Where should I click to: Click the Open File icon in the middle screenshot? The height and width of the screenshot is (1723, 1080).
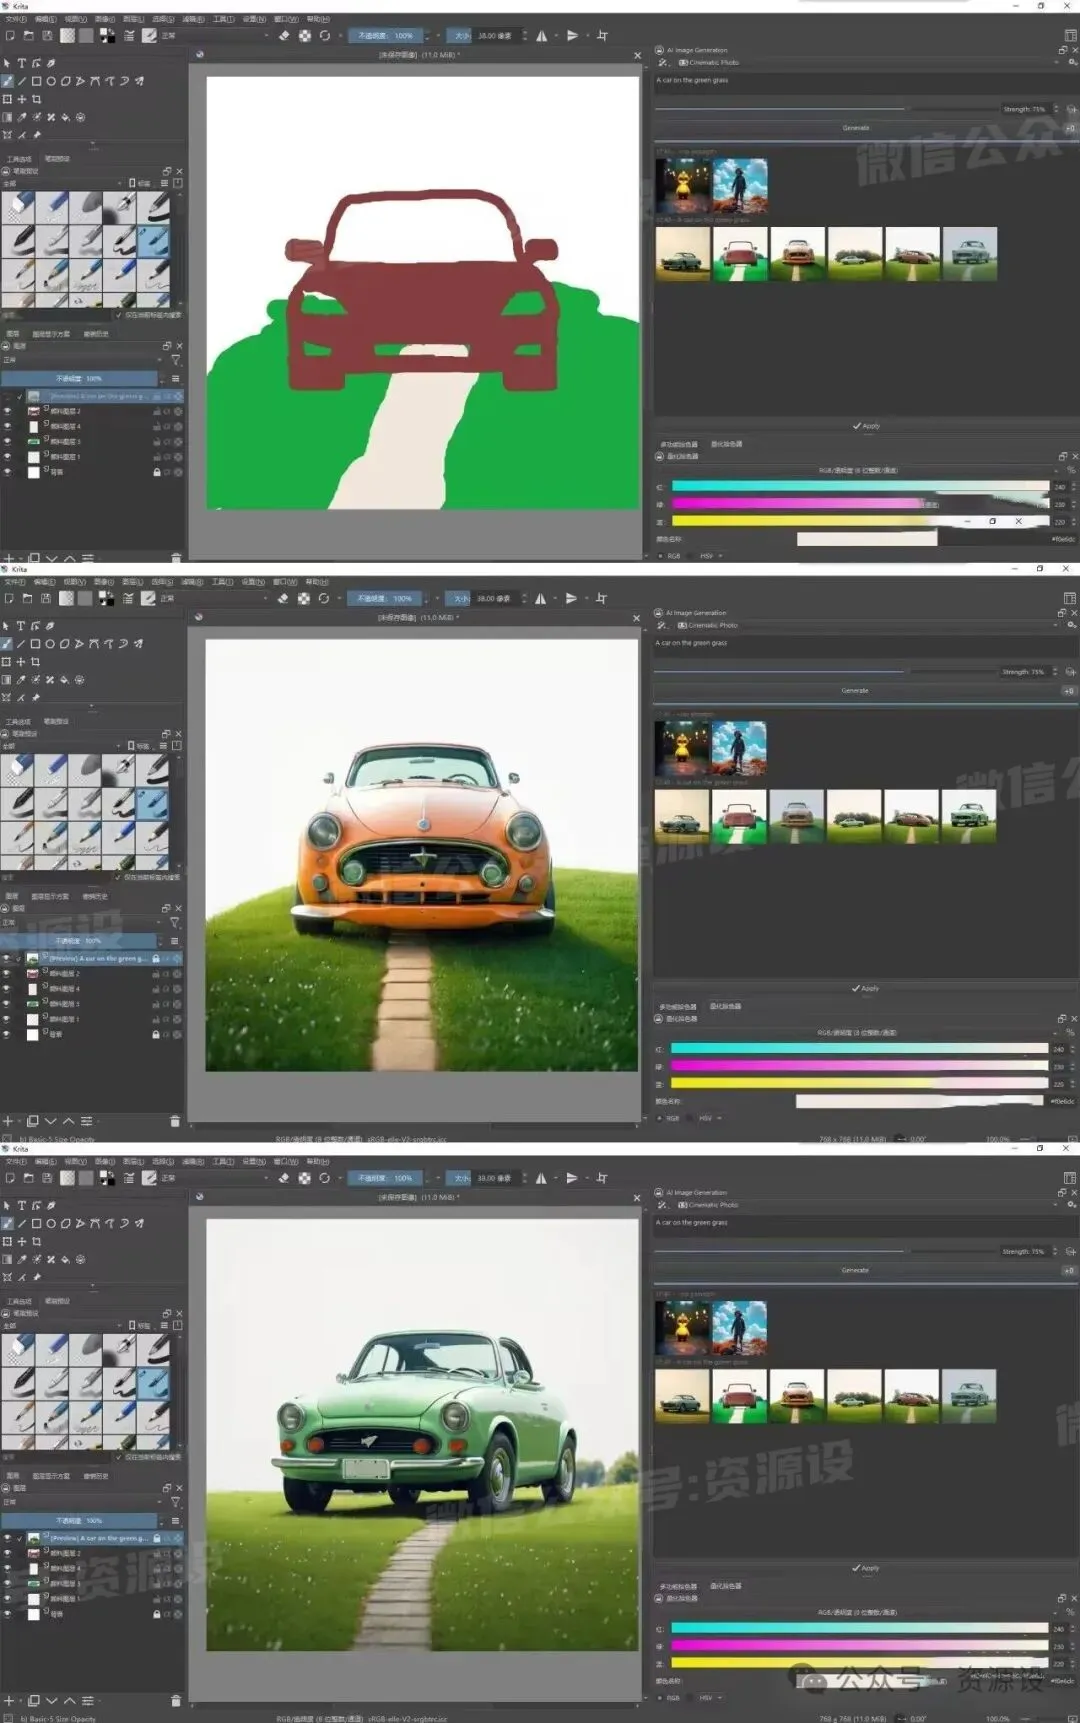click(x=28, y=598)
